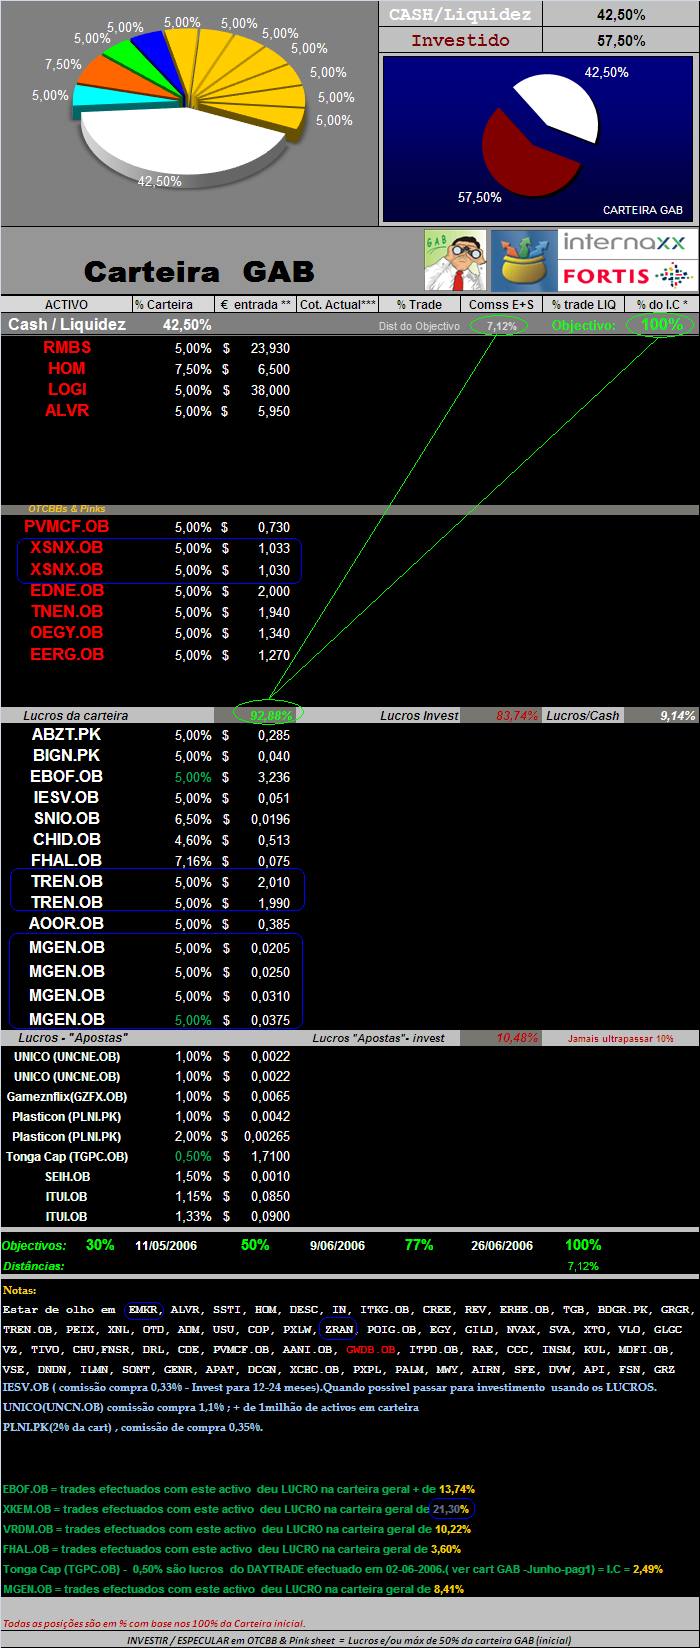Viewport: 700px width, 1648px height.
Task: Select the SEIH.OB row label
Action: click(x=67, y=1176)
